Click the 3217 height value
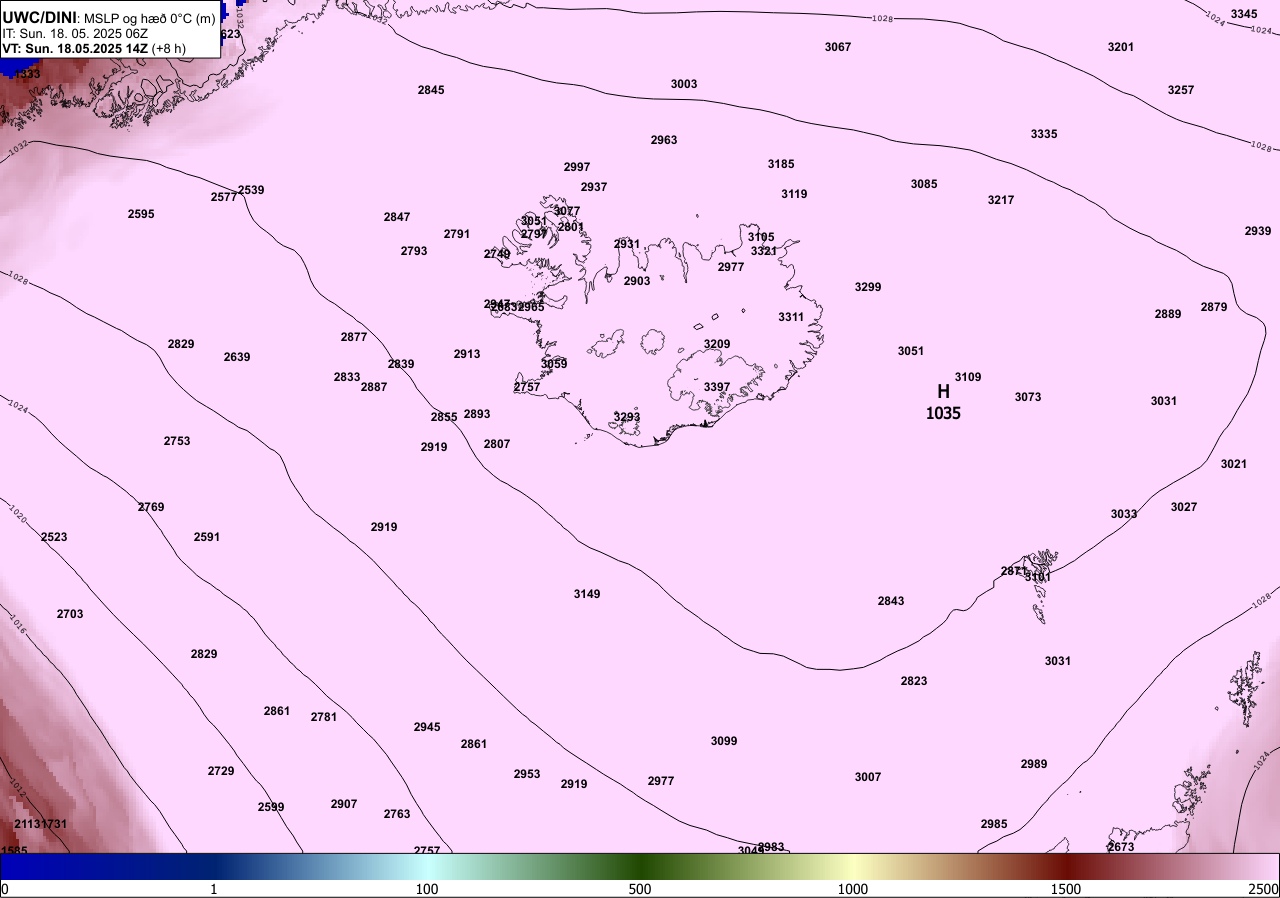 pos(1001,200)
